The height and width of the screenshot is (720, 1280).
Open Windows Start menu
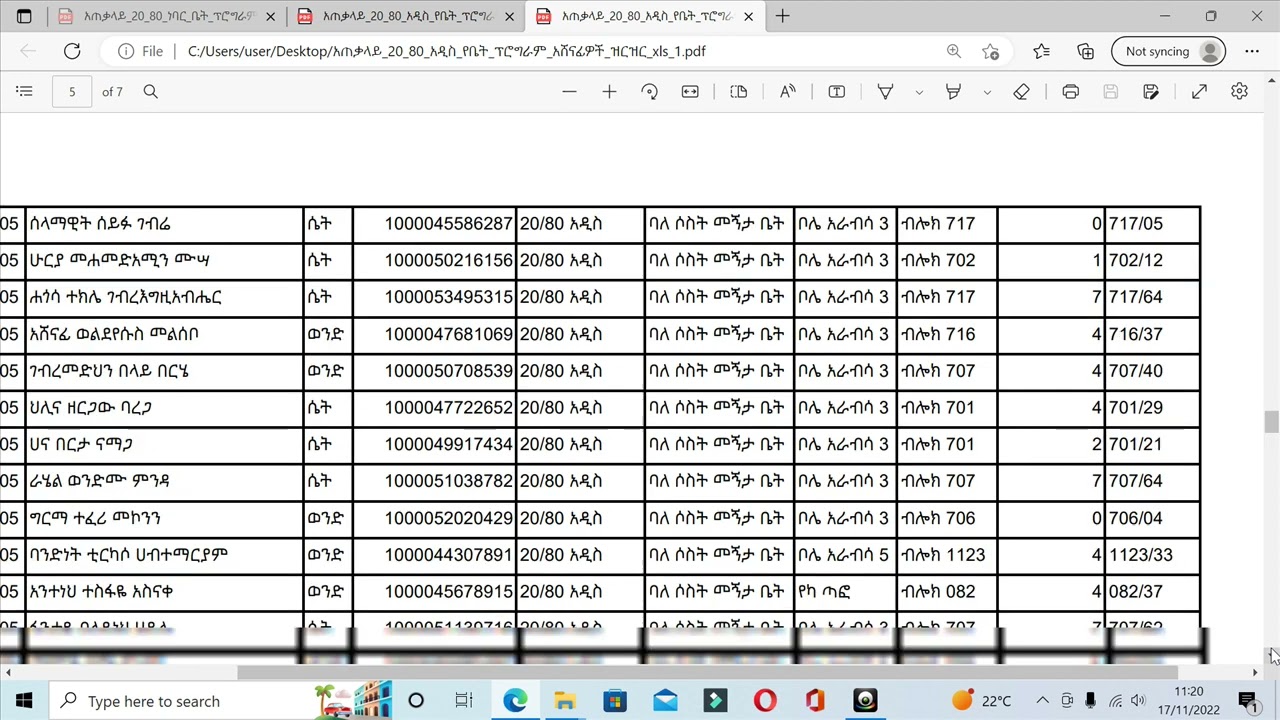pyautogui.click(x=24, y=701)
